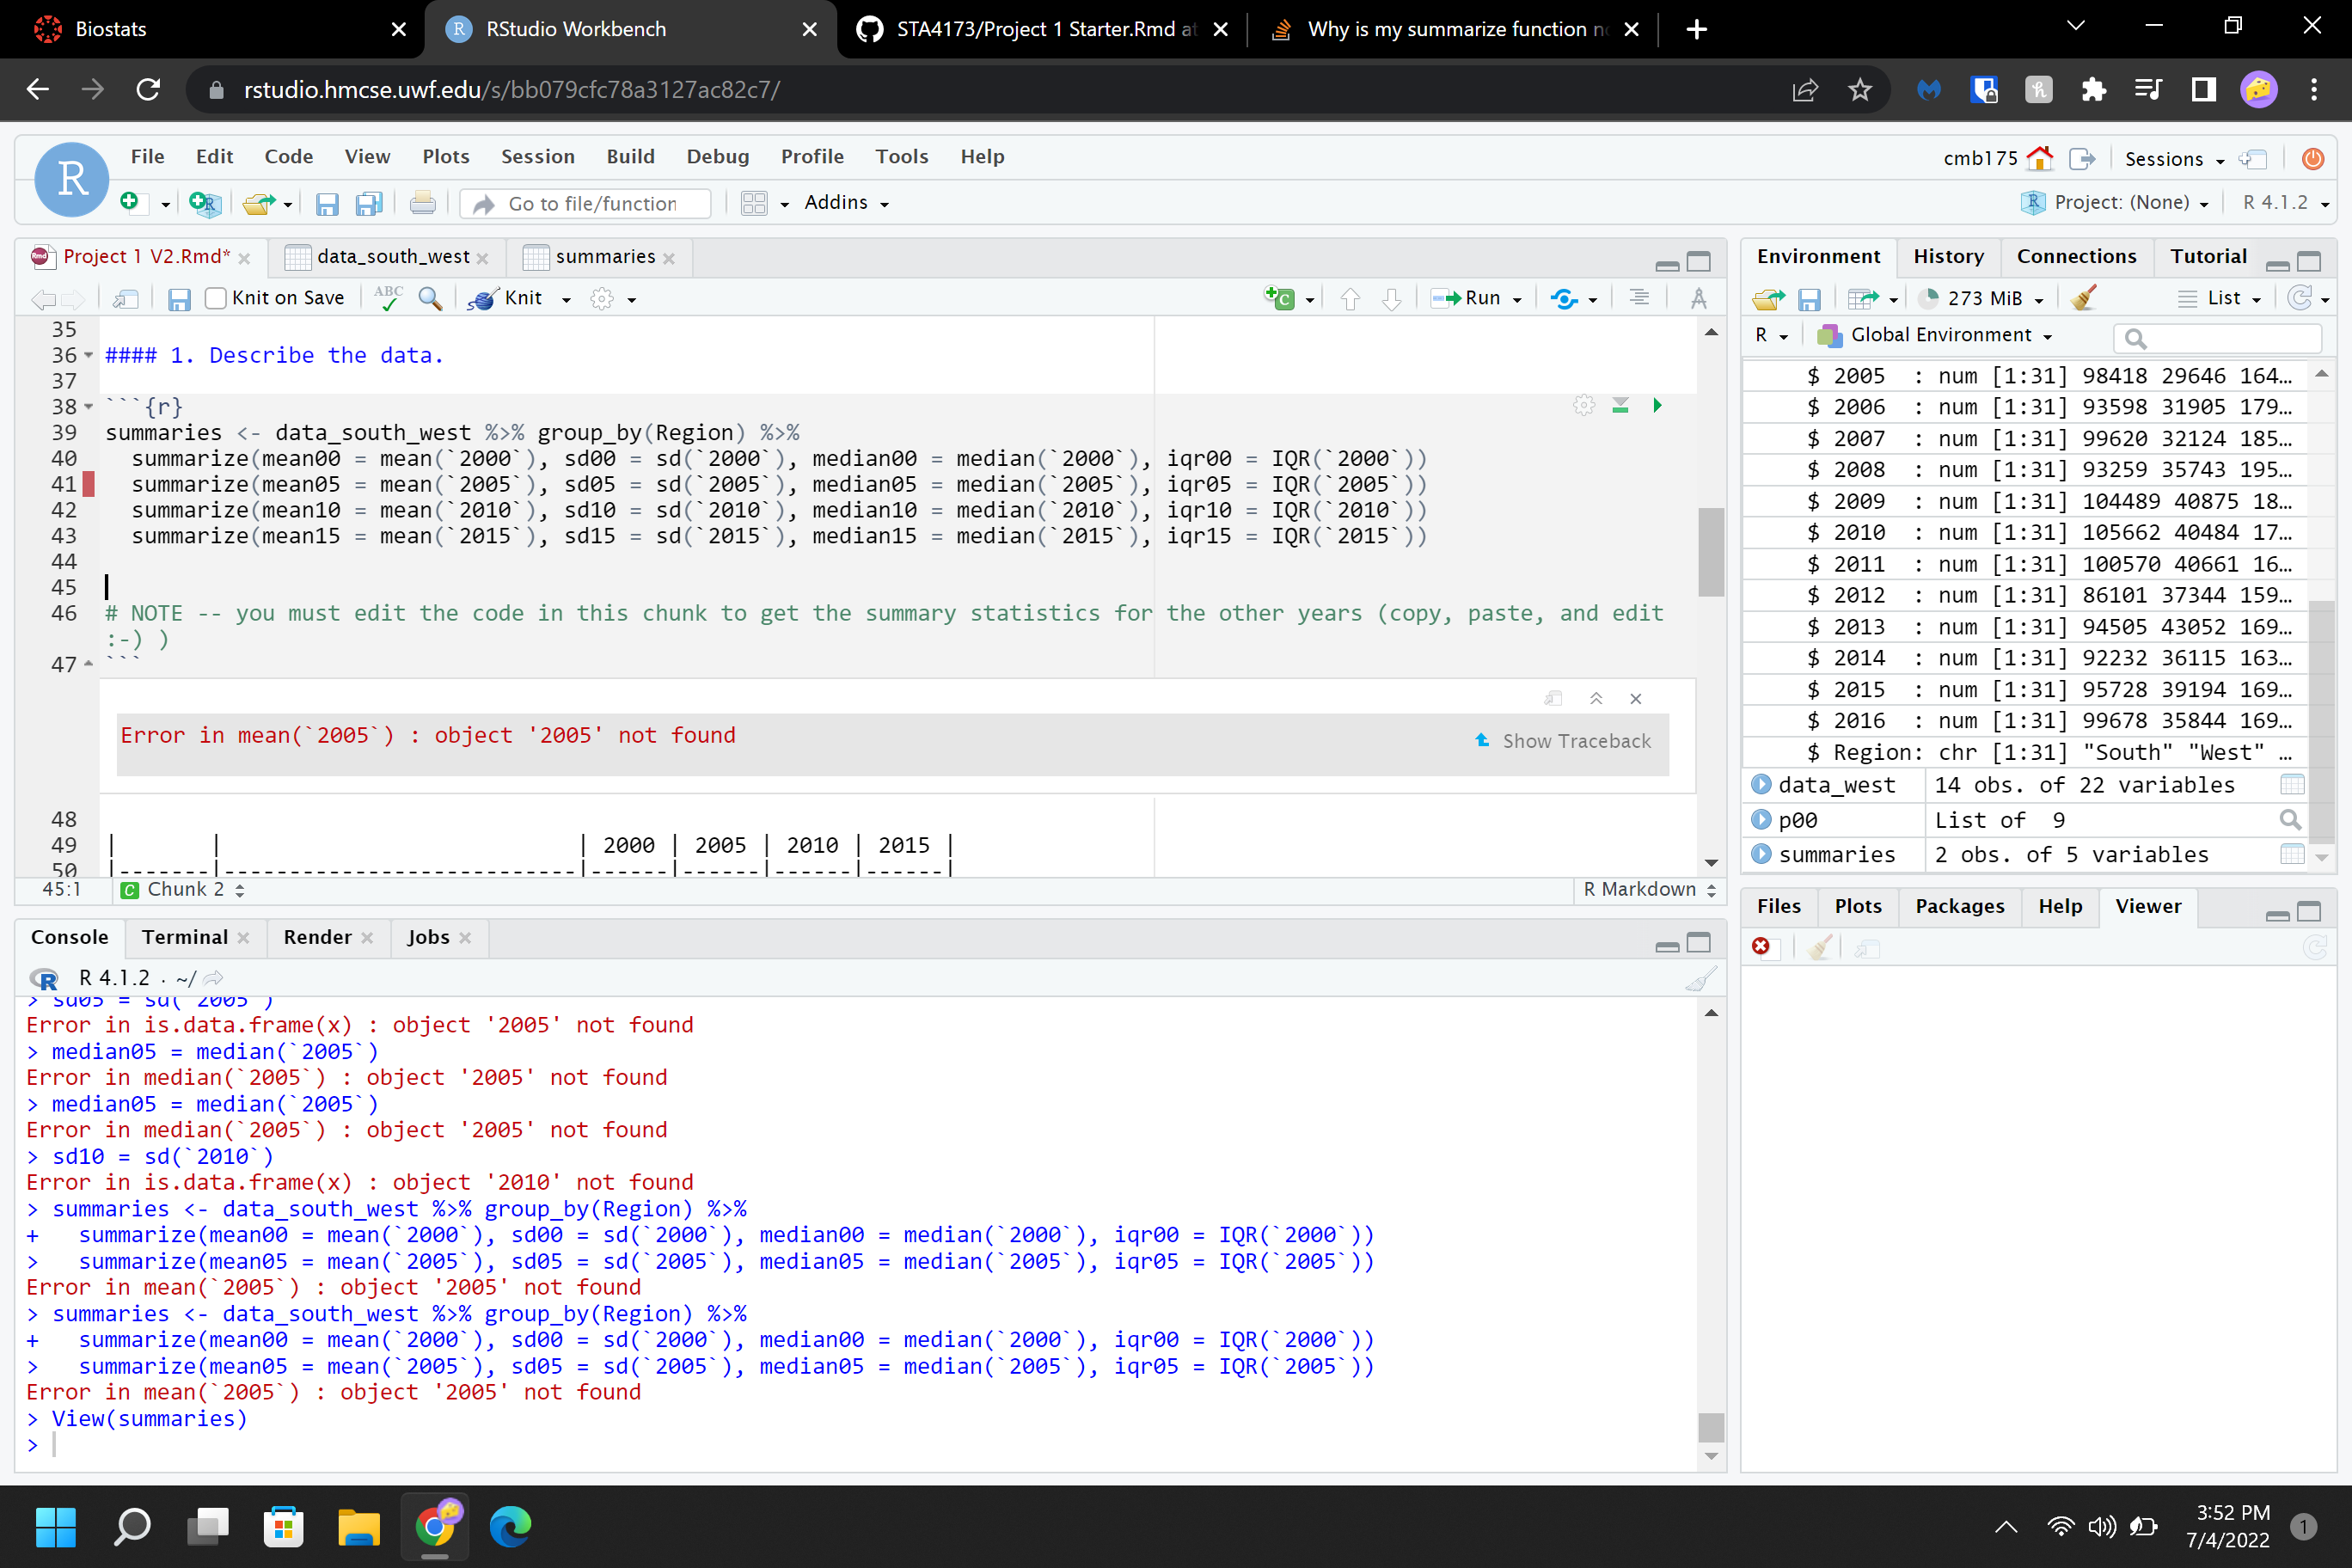This screenshot has width=2352, height=1568.
Task: Click the Knit button
Action: (508, 298)
